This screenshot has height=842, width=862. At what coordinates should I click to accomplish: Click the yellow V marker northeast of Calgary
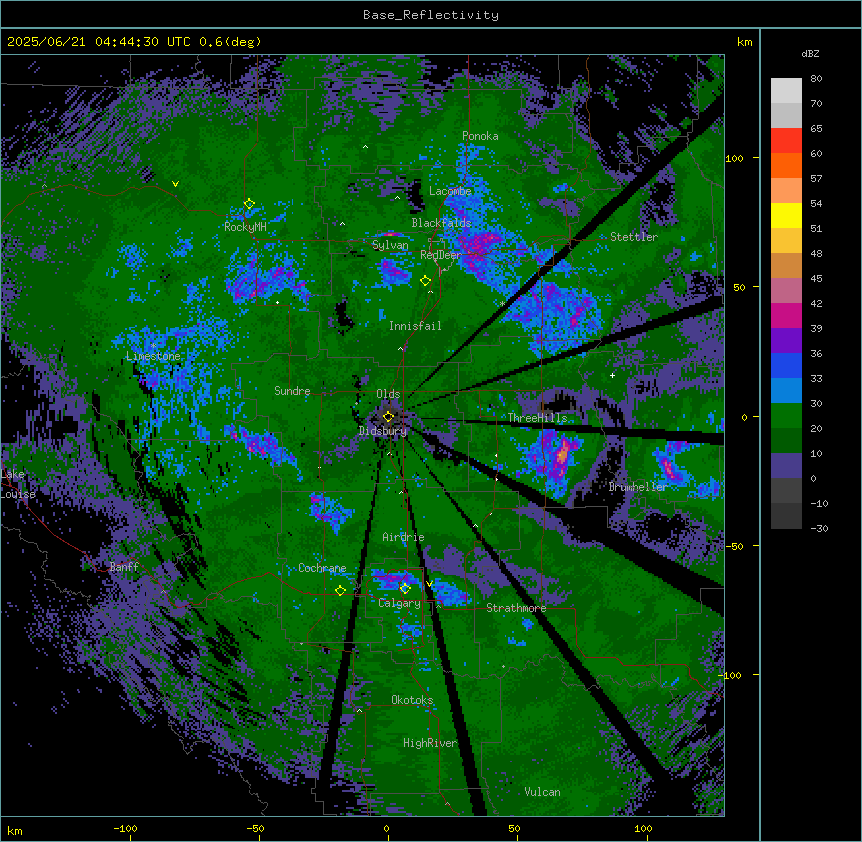tap(430, 584)
